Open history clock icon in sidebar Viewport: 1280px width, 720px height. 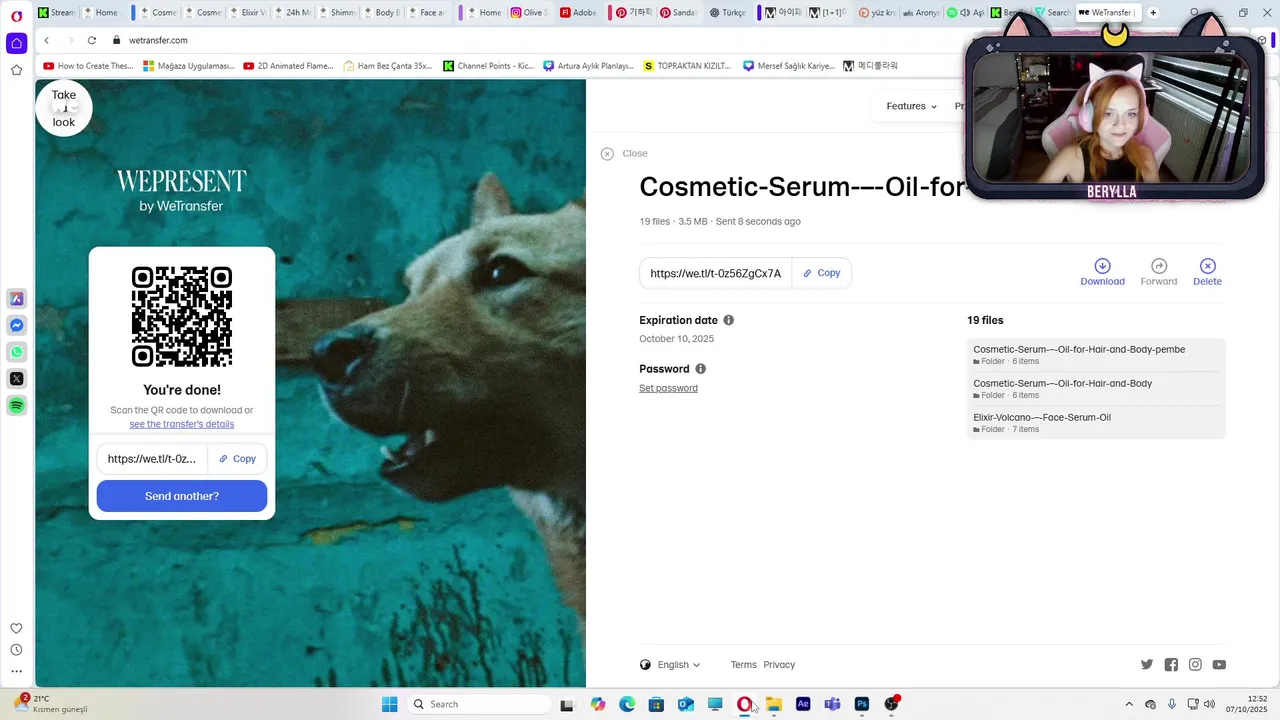pos(17,650)
